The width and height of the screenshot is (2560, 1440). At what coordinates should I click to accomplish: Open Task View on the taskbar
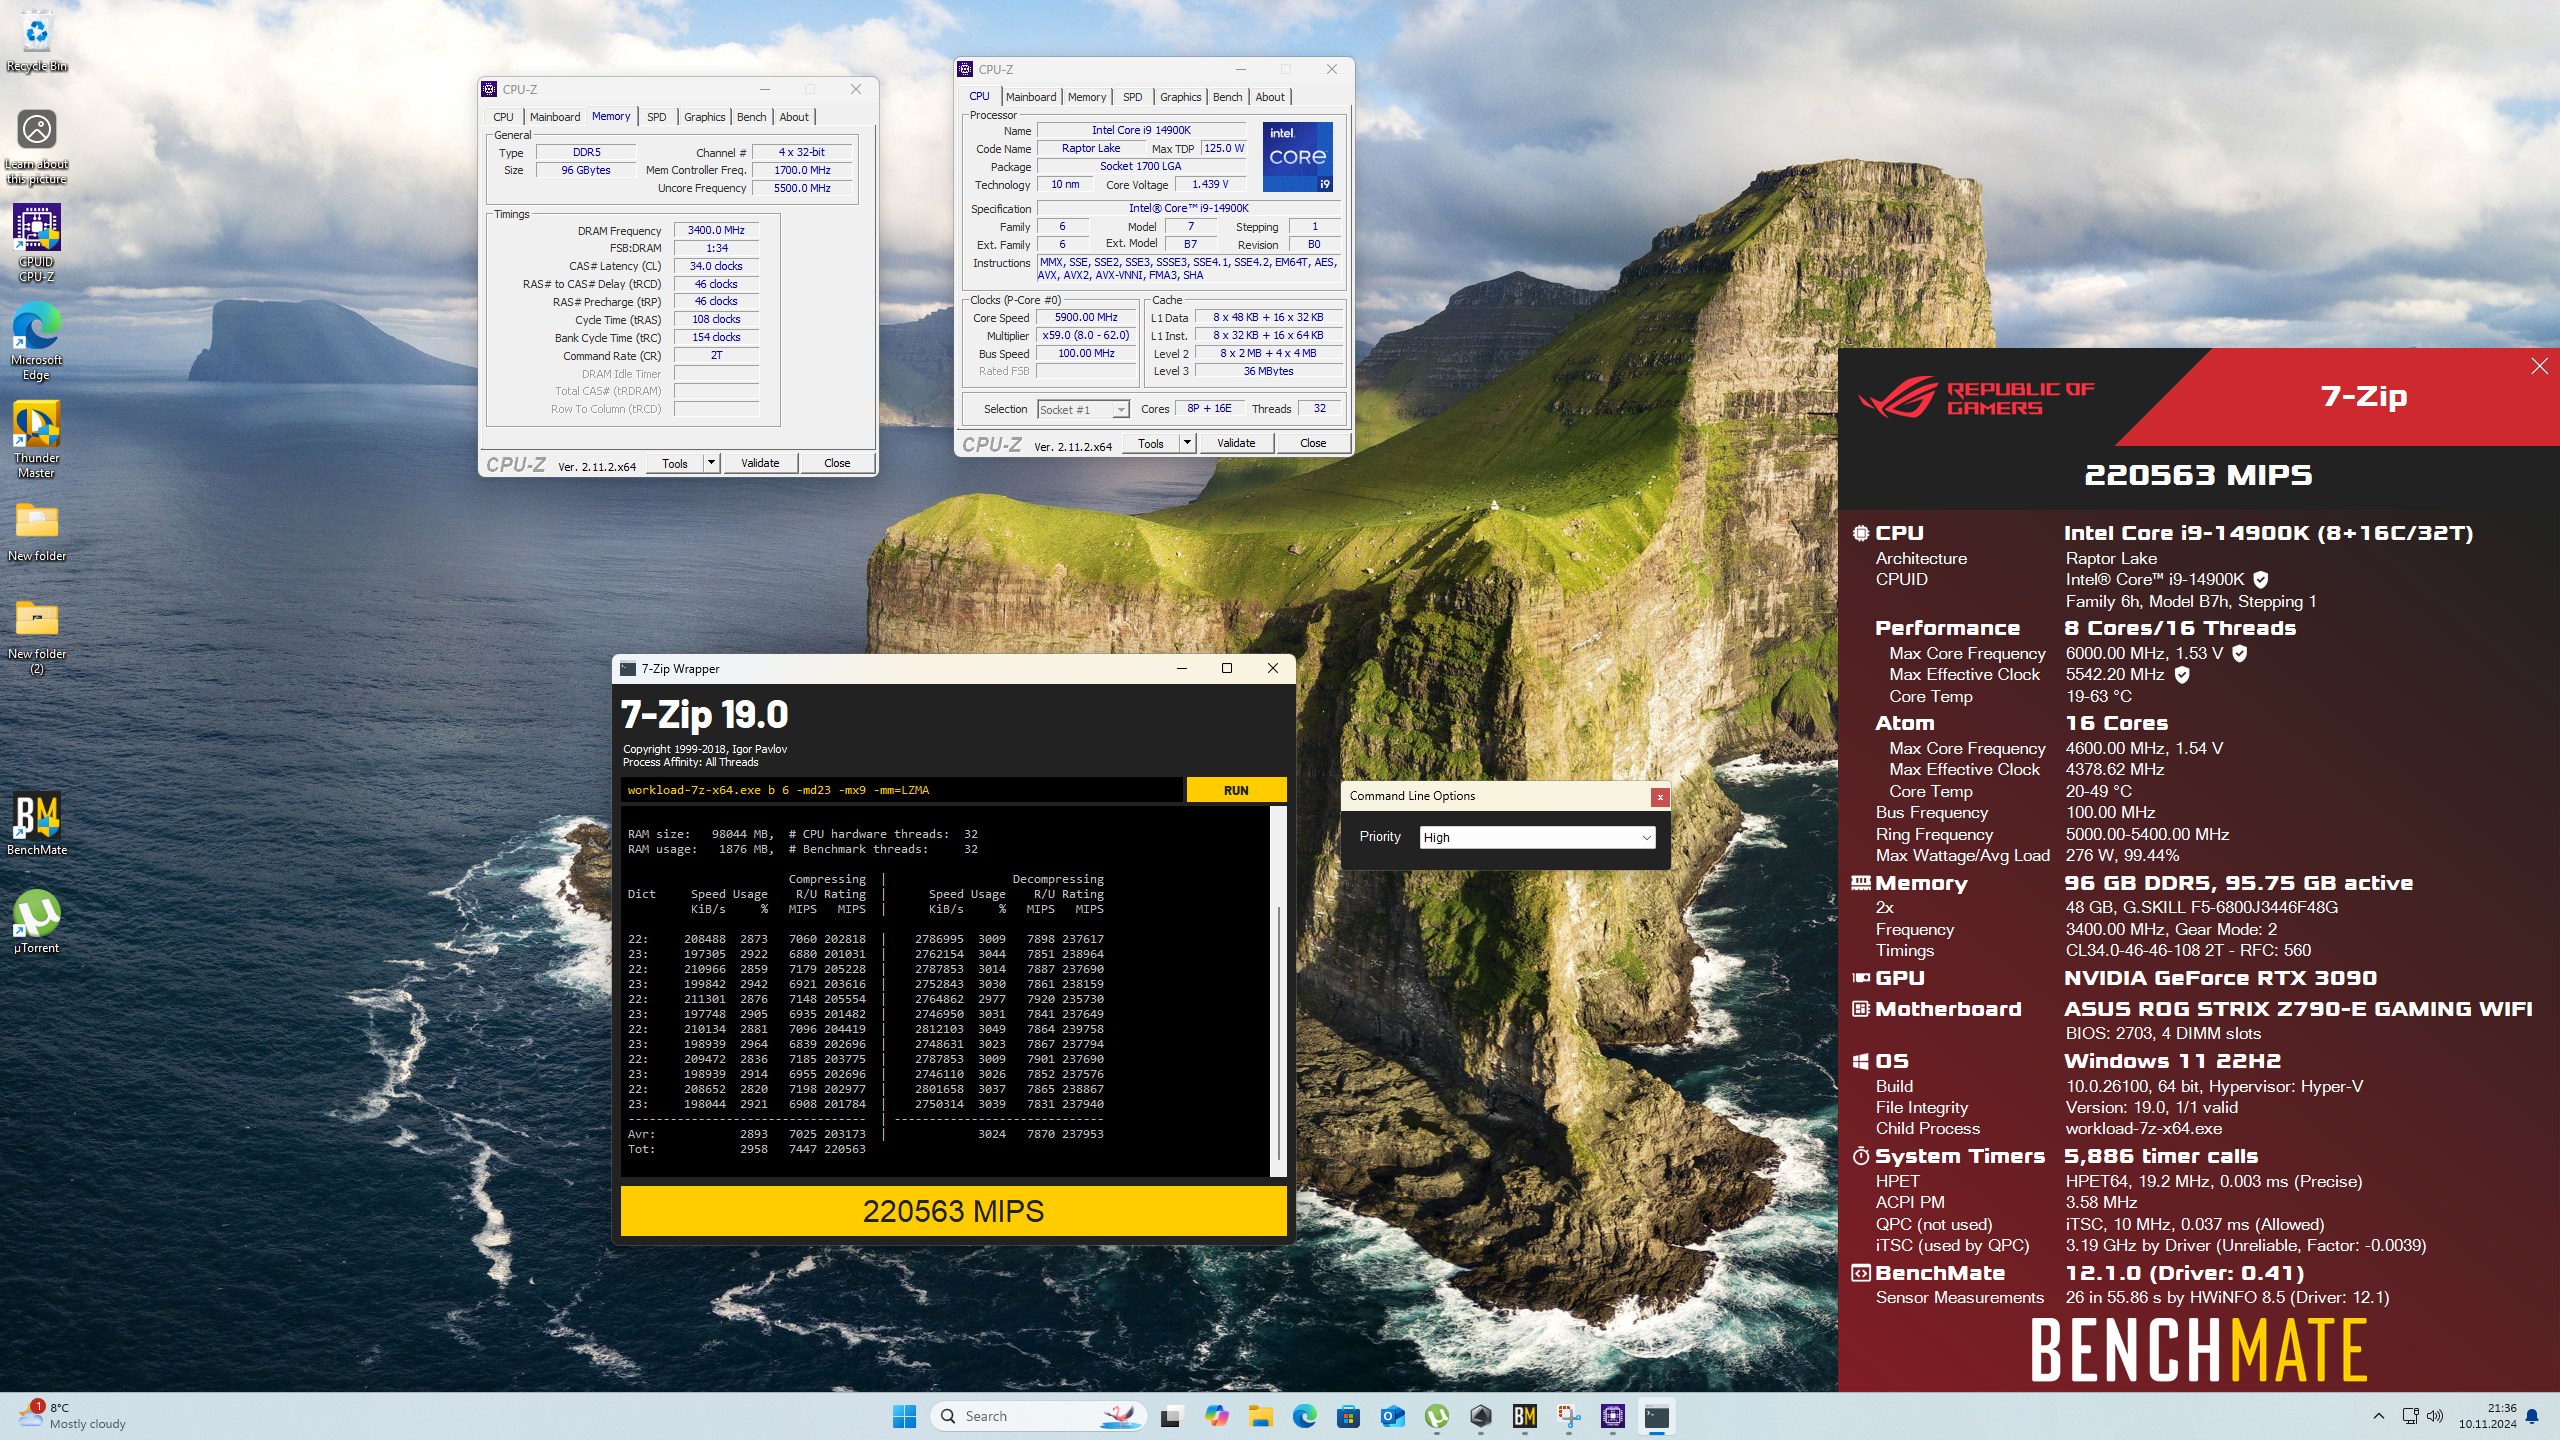click(x=1171, y=1416)
